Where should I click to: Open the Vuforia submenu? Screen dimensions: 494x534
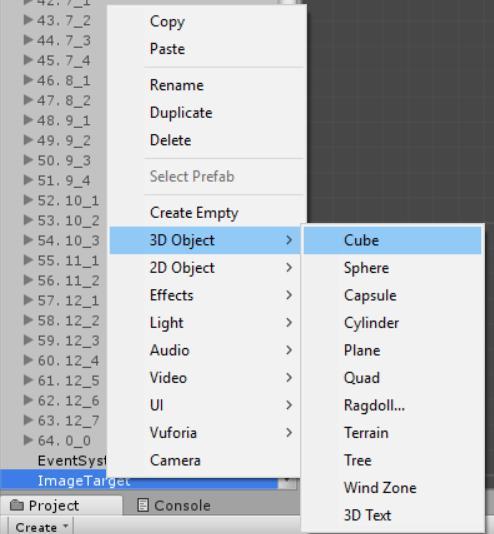click(205, 433)
